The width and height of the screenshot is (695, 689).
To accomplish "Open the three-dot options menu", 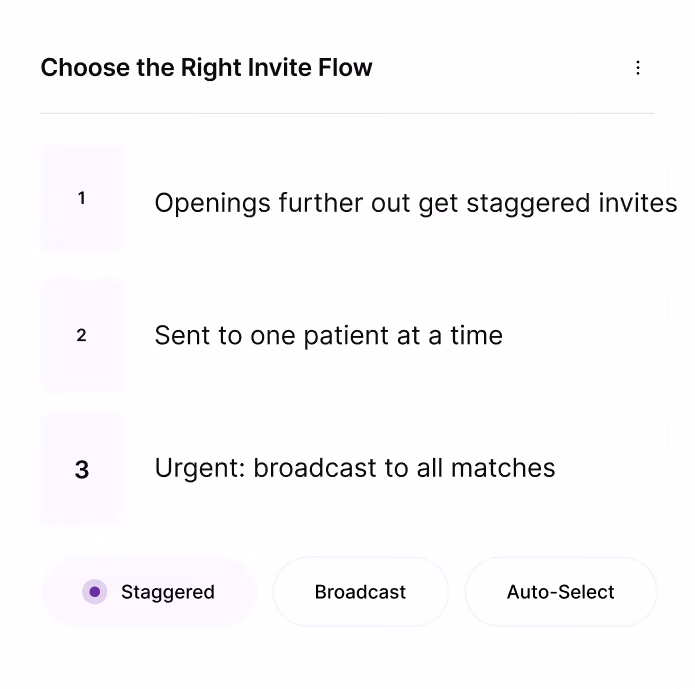I will tap(638, 68).
